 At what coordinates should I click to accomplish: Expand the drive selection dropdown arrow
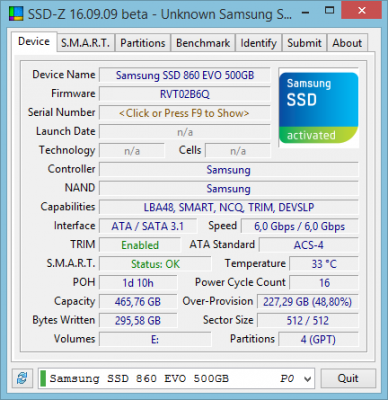(x=307, y=379)
